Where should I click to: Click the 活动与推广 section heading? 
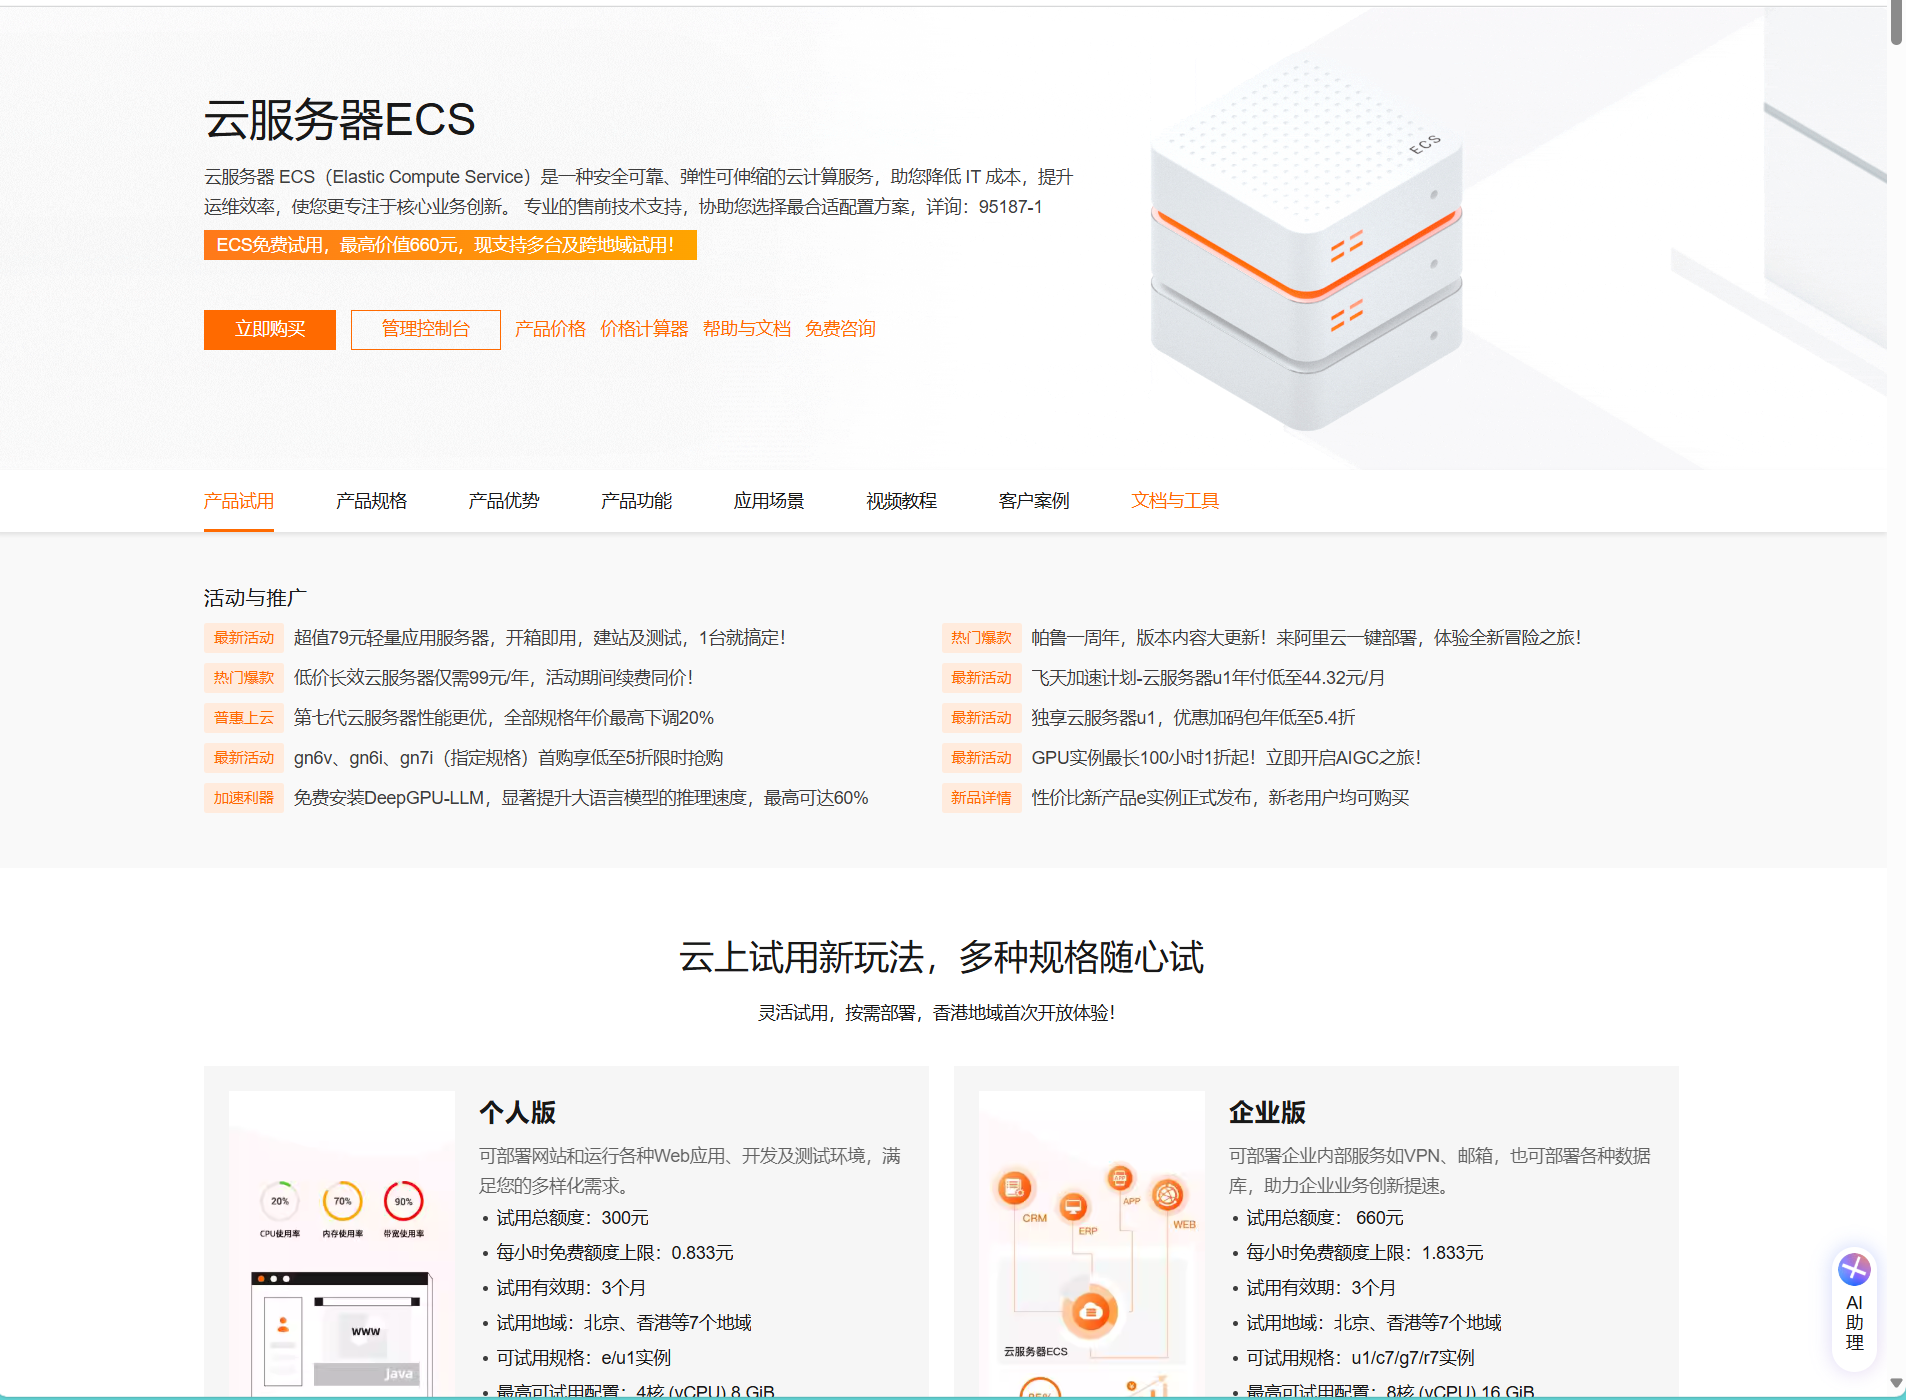(x=255, y=598)
